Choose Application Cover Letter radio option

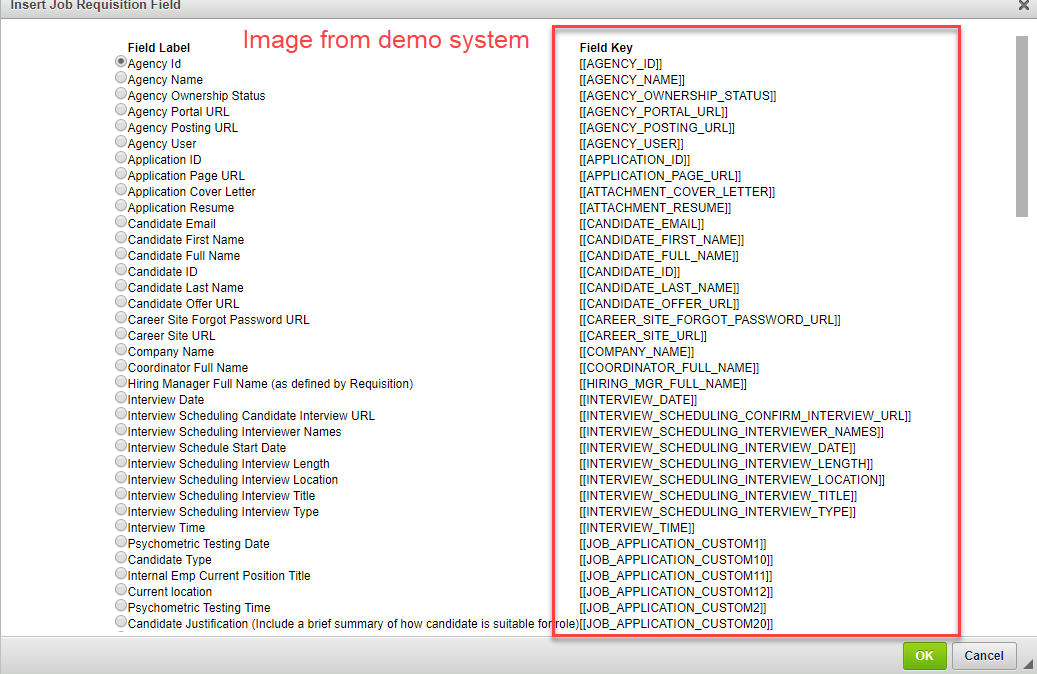tap(120, 189)
